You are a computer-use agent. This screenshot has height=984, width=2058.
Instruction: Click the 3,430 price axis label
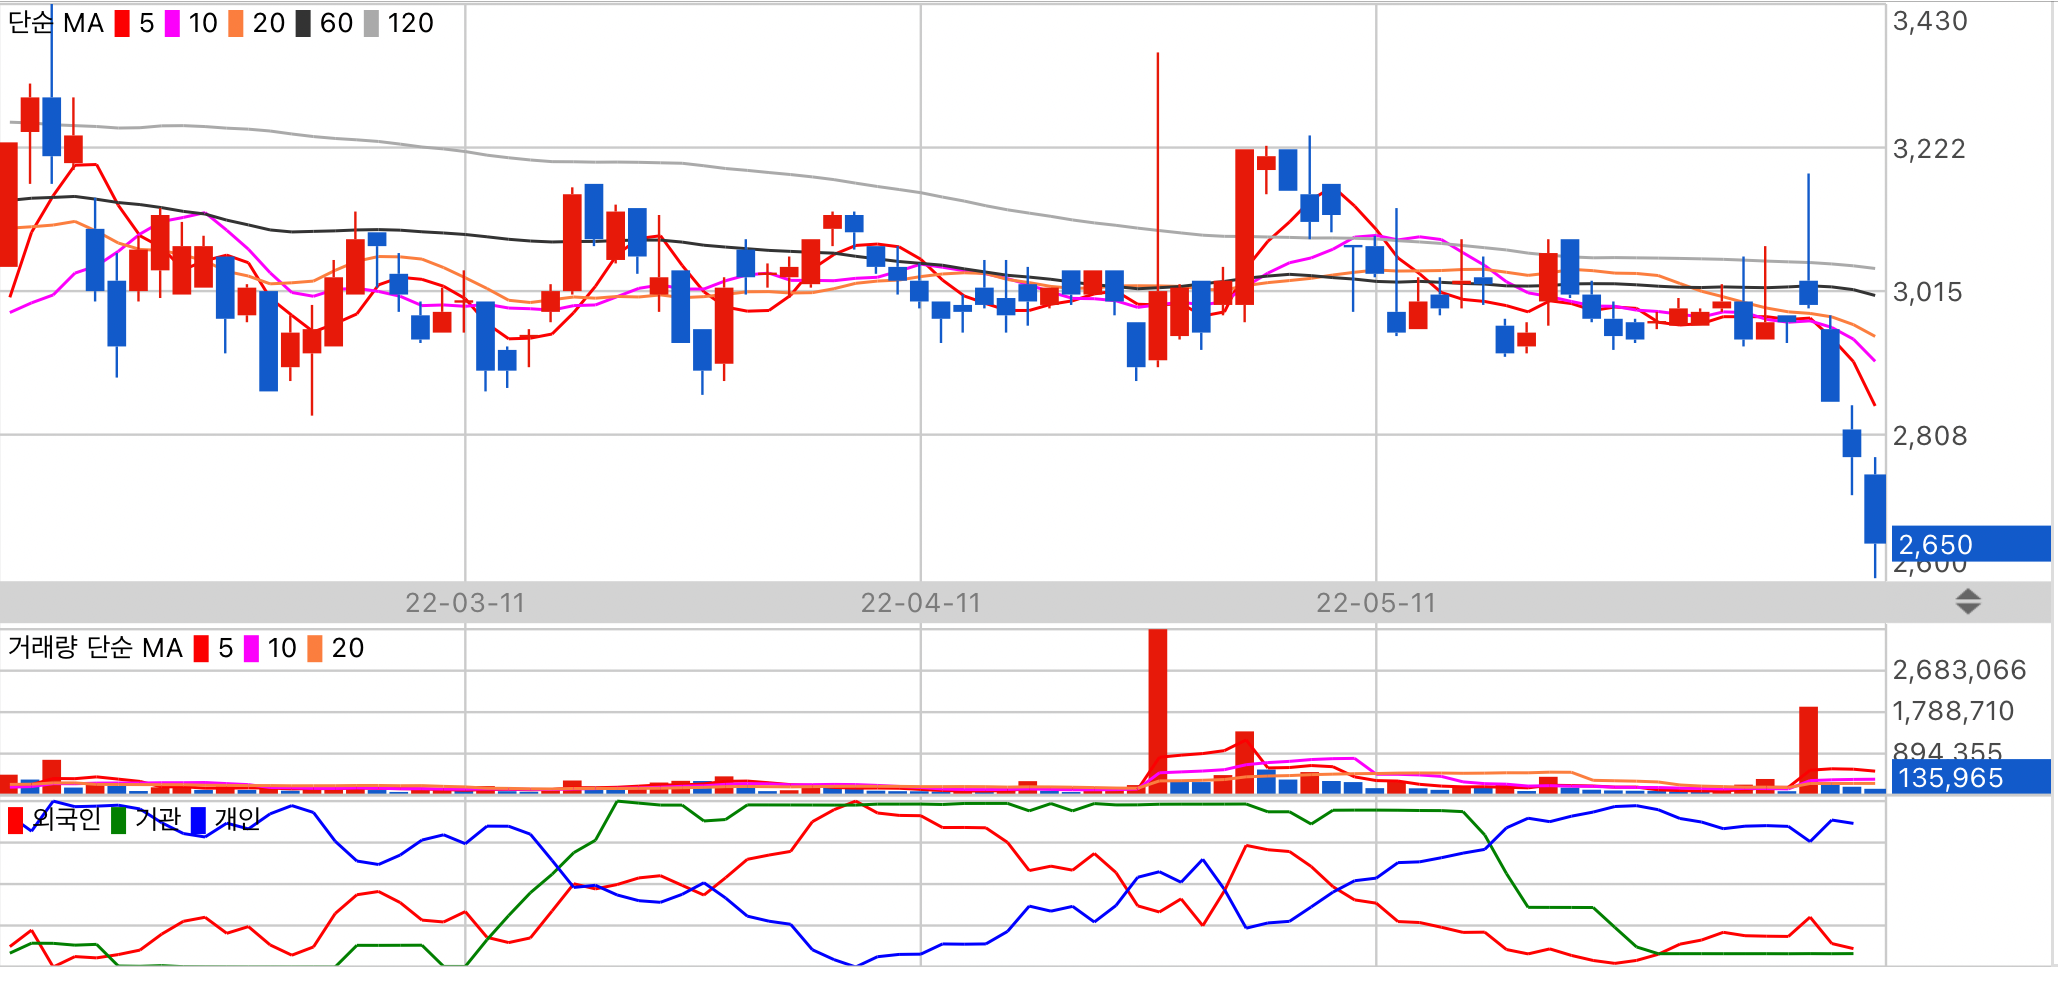click(1930, 21)
